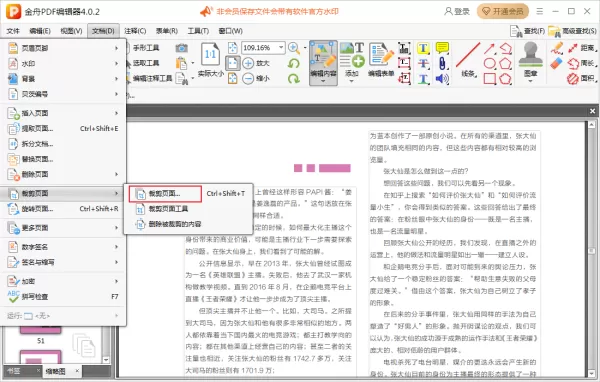The width and height of the screenshot is (600, 382).
Task: Toggle the 选取工具 selection tool
Action: click(x=146, y=63)
